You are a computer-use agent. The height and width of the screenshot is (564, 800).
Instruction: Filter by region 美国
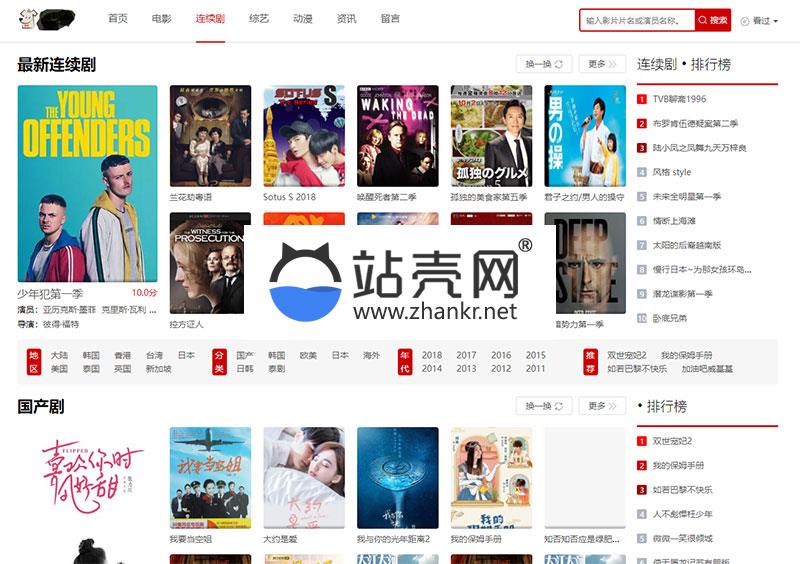(x=59, y=369)
